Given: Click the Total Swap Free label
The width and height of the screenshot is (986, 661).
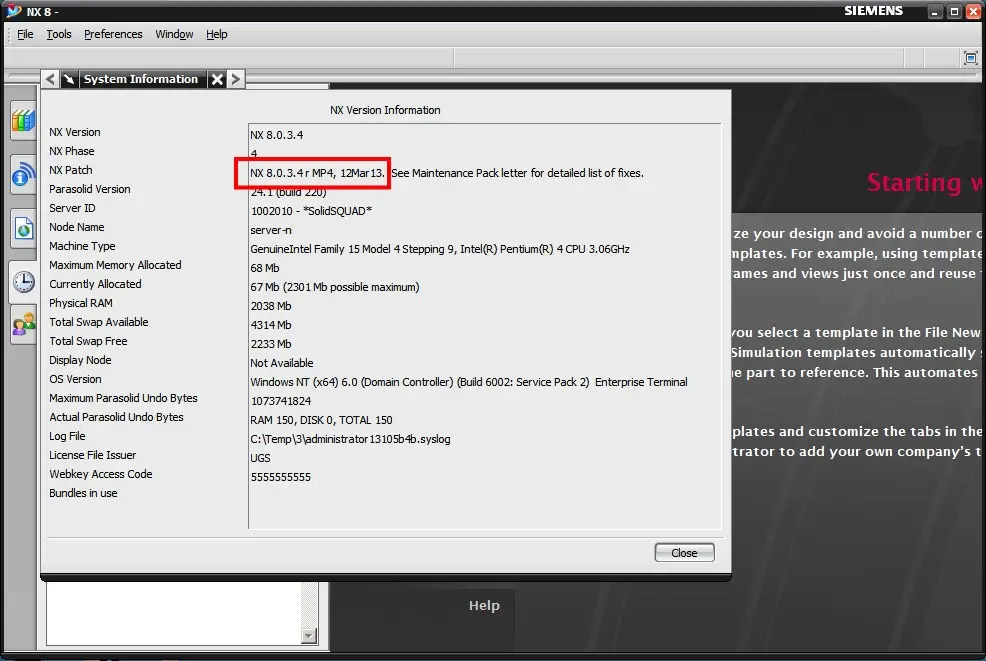Looking at the screenshot, I should 88,341.
